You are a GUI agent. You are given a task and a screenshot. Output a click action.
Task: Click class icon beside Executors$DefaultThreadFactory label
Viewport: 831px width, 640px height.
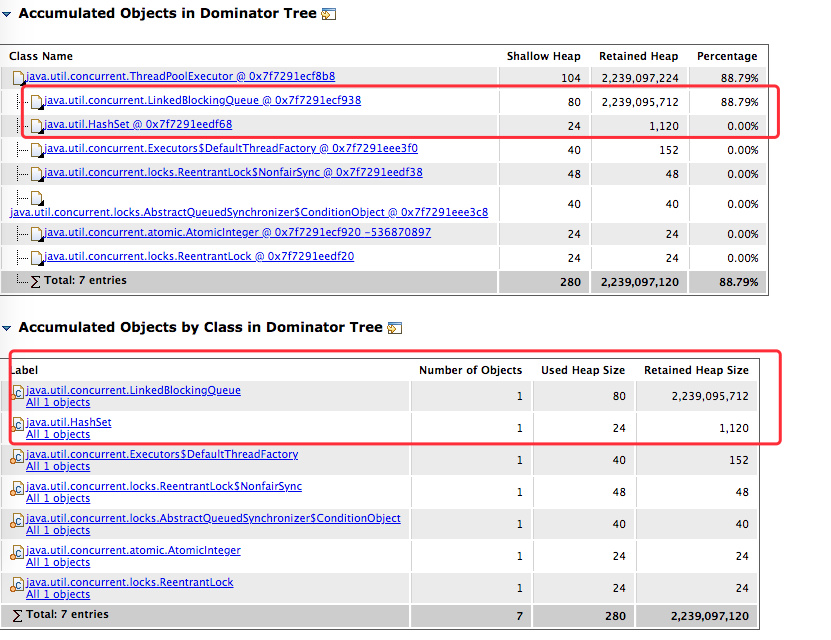click(17, 456)
